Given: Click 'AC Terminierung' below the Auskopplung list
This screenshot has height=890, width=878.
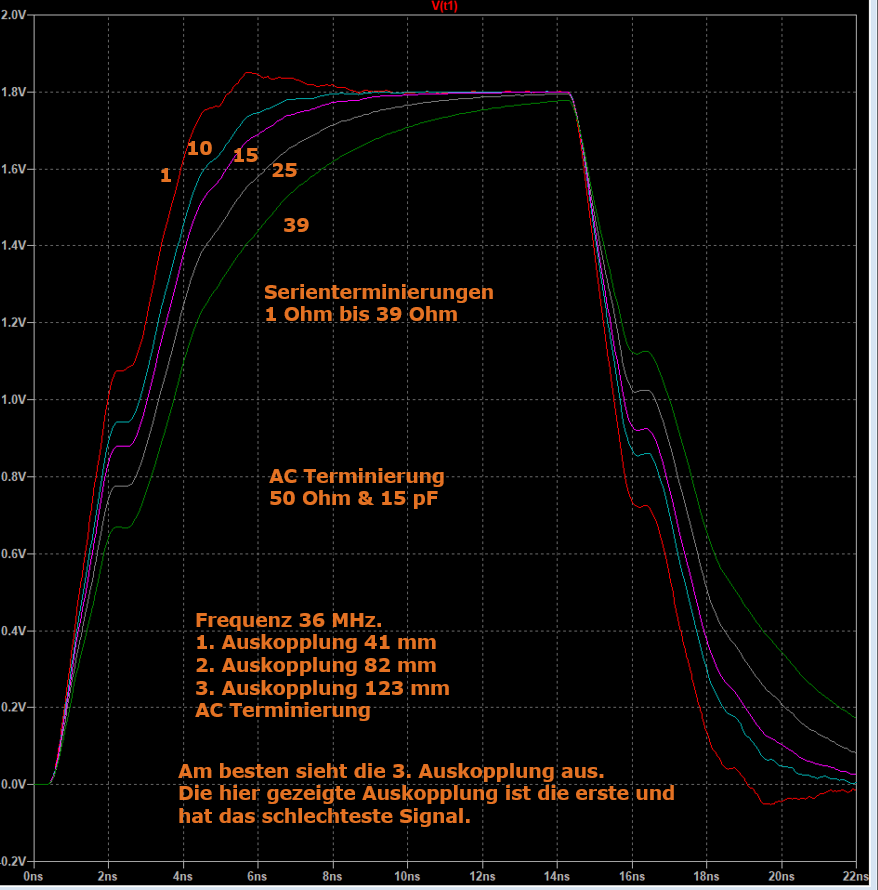Looking at the screenshot, I should [283, 711].
